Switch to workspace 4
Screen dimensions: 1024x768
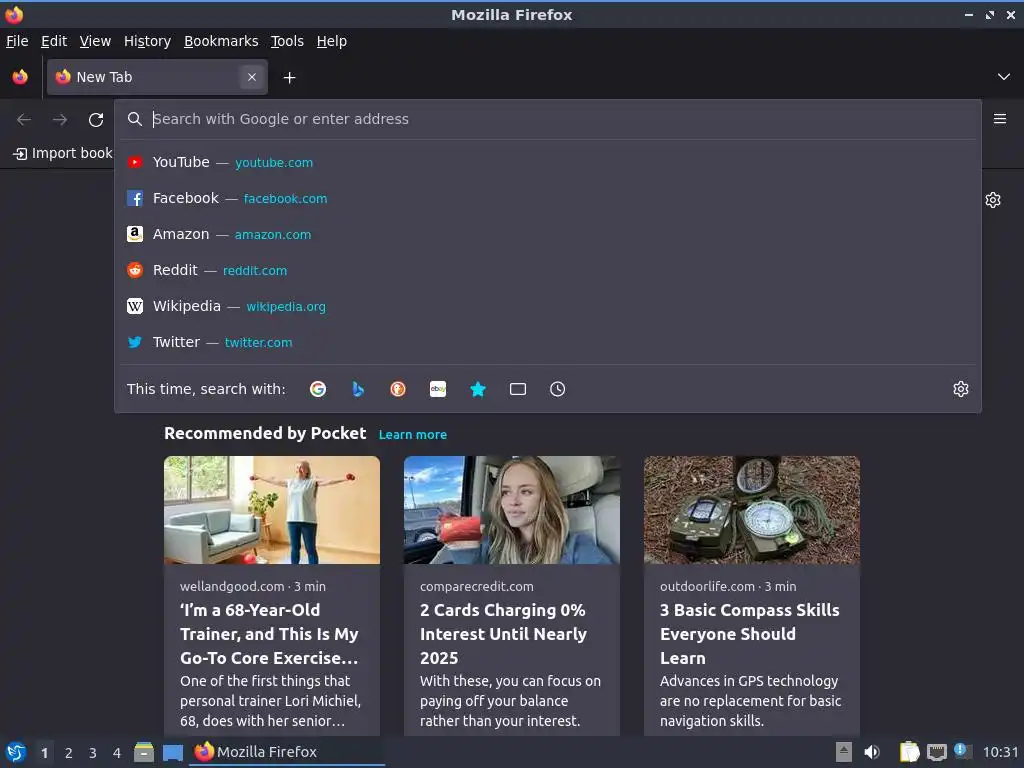(117, 753)
